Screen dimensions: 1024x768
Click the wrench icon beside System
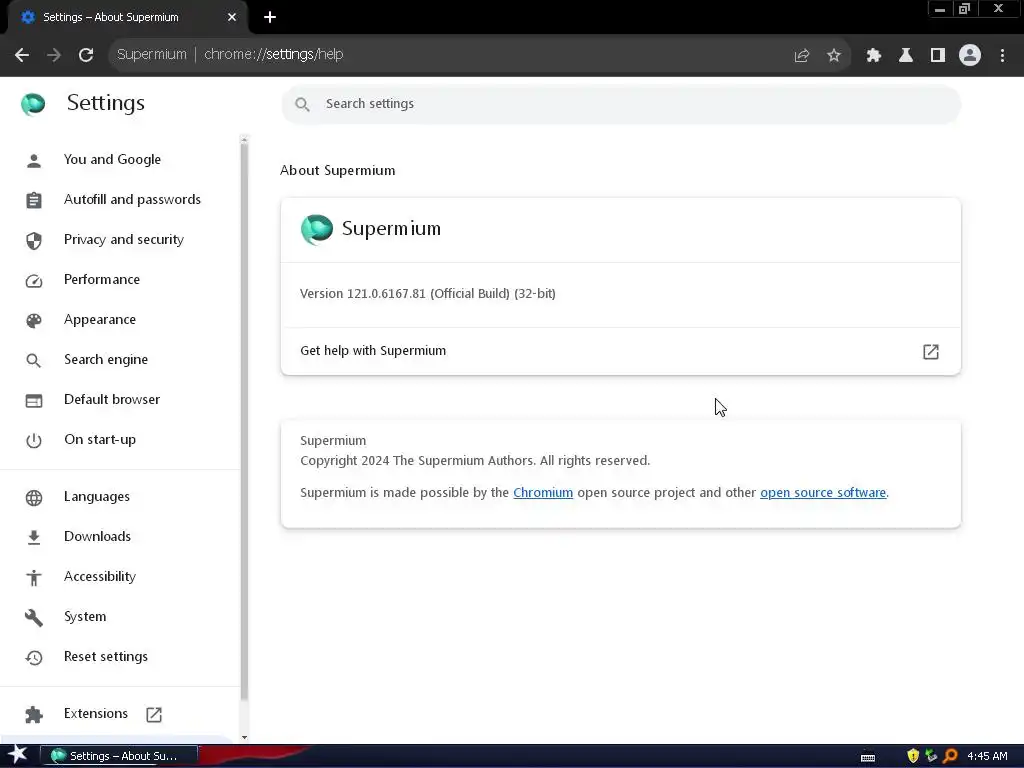[34, 617]
